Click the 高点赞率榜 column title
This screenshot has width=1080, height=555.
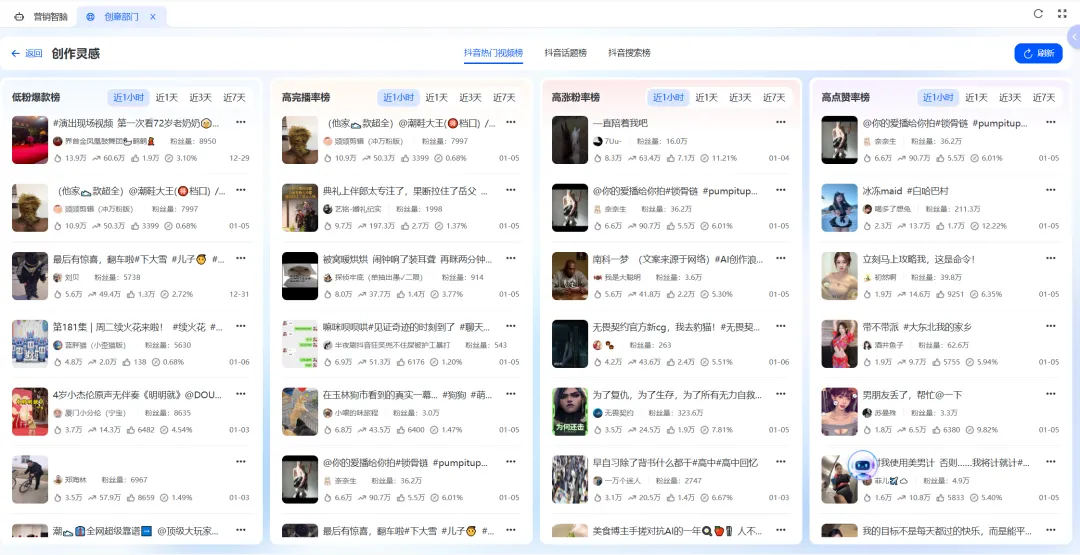(845, 98)
